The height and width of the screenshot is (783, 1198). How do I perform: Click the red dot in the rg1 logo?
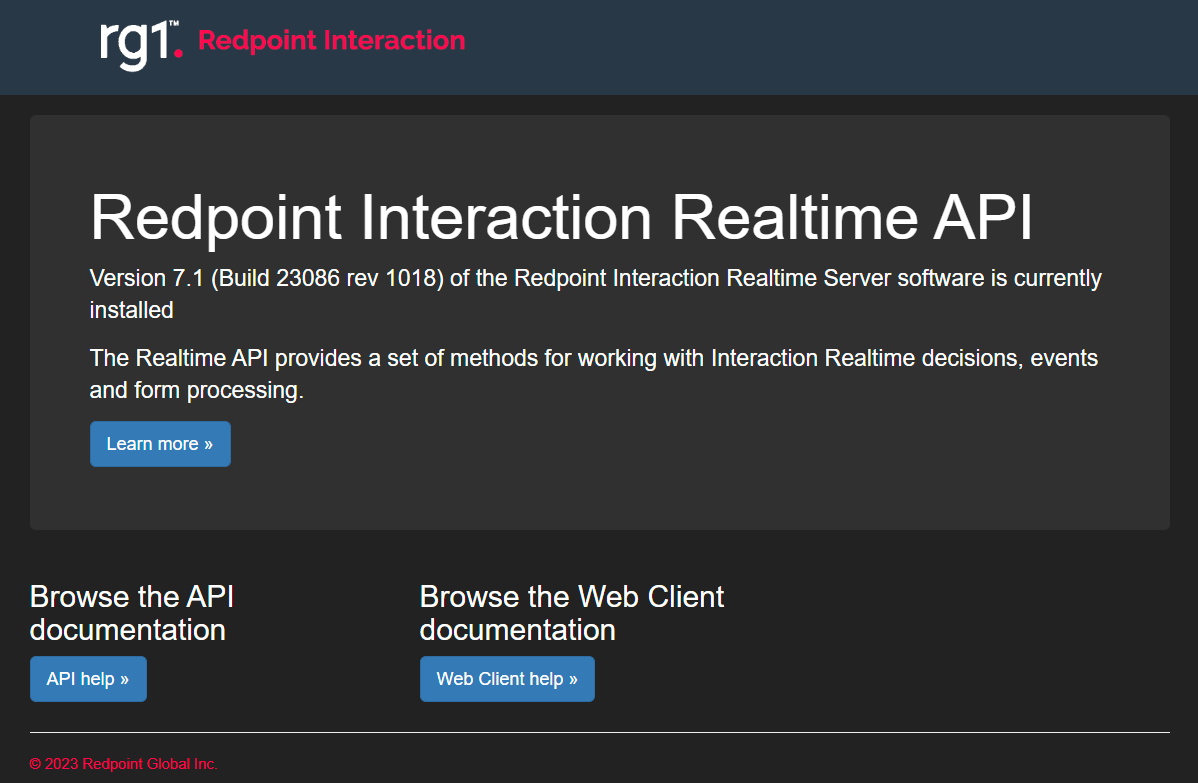(178, 52)
